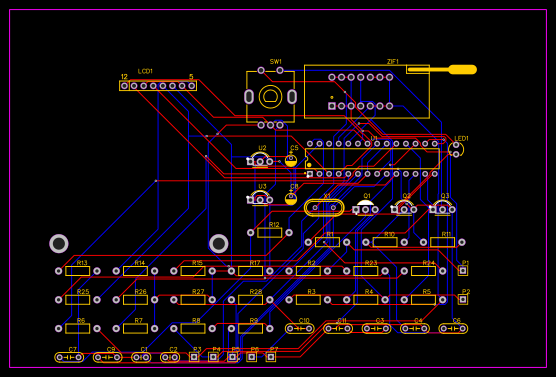
Task: Select resistor R15 body
Action: point(193,271)
